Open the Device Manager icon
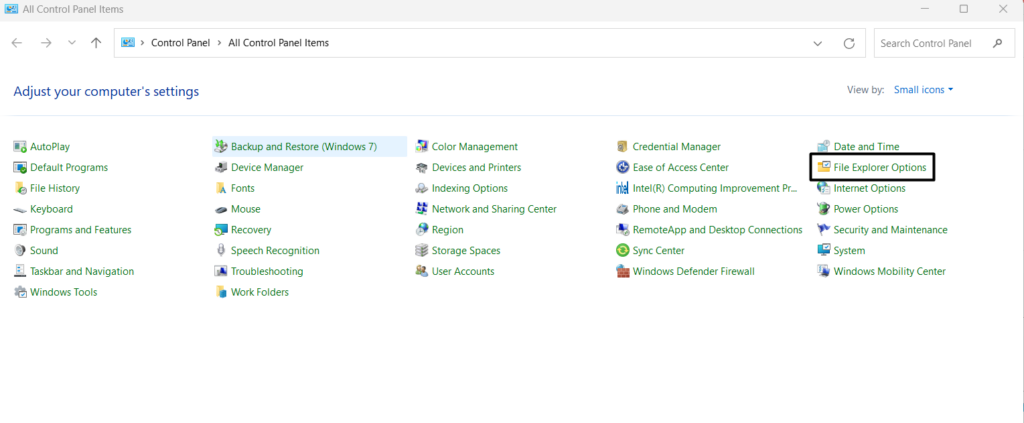The height and width of the screenshot is (423, 1024). tap(221, 168)
